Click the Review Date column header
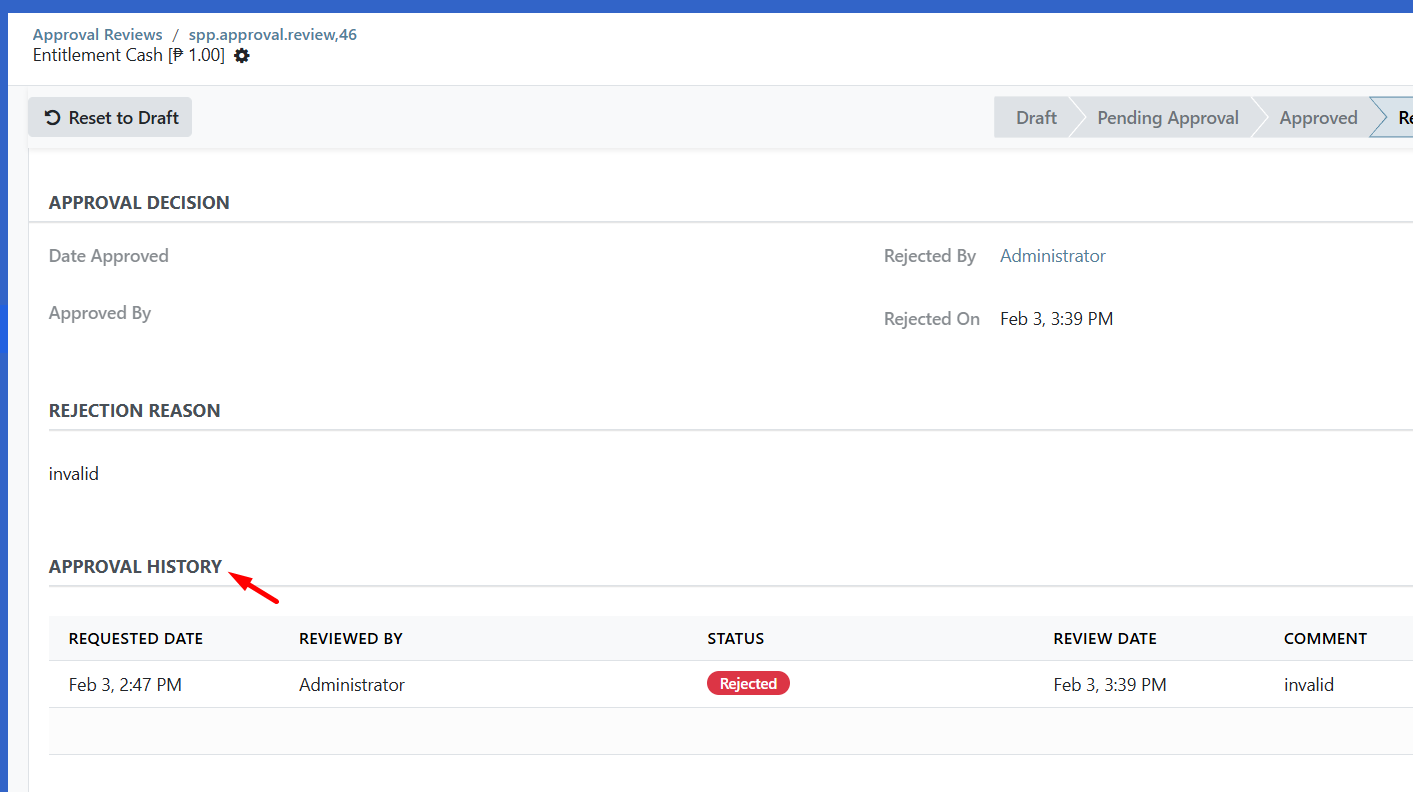This screenshot has height=792, width=1413. pyautogui.click(x=1105, y=639)
